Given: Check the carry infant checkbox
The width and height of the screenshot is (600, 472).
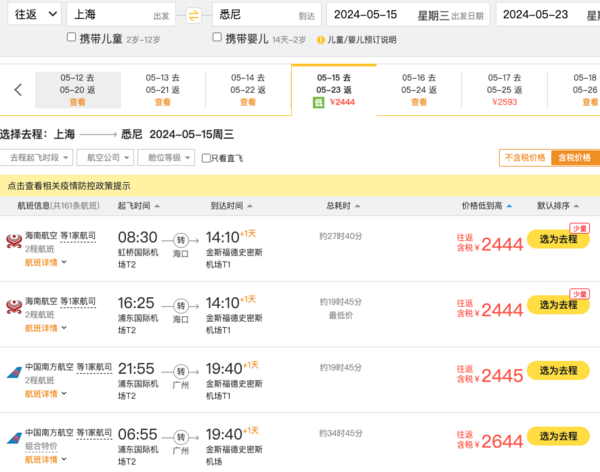Looking at the screenshot, I should click(217, 37).
